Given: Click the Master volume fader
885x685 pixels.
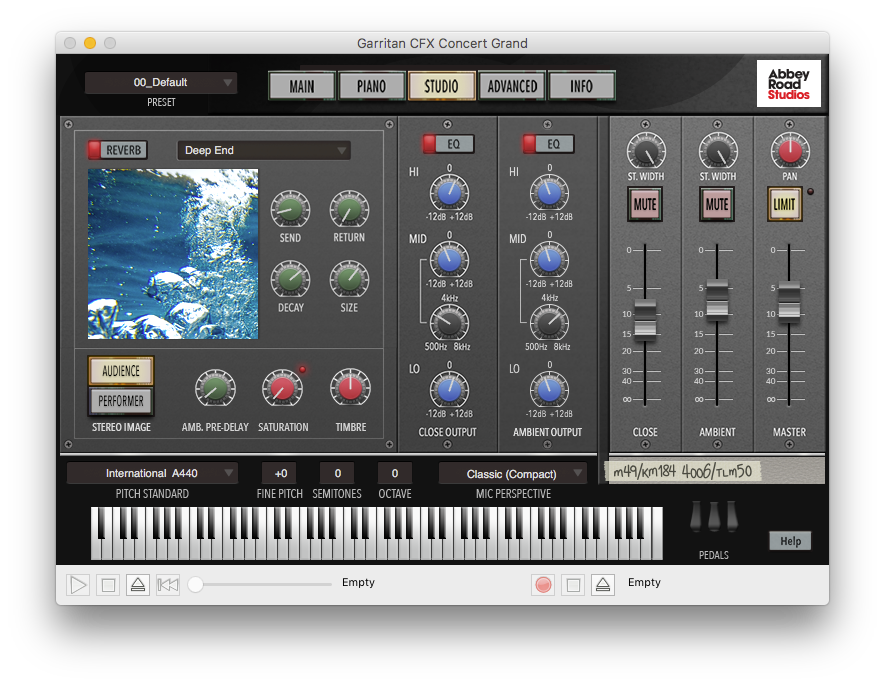Looking at the screenshot, I should coord(789,301).
